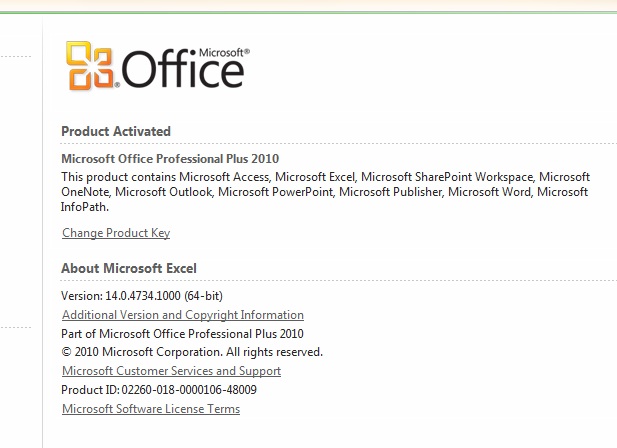Click the 'Part of Microsoft Office Professional Plus' line
Screen dimensions: 617x448
[x=182, y=334]
